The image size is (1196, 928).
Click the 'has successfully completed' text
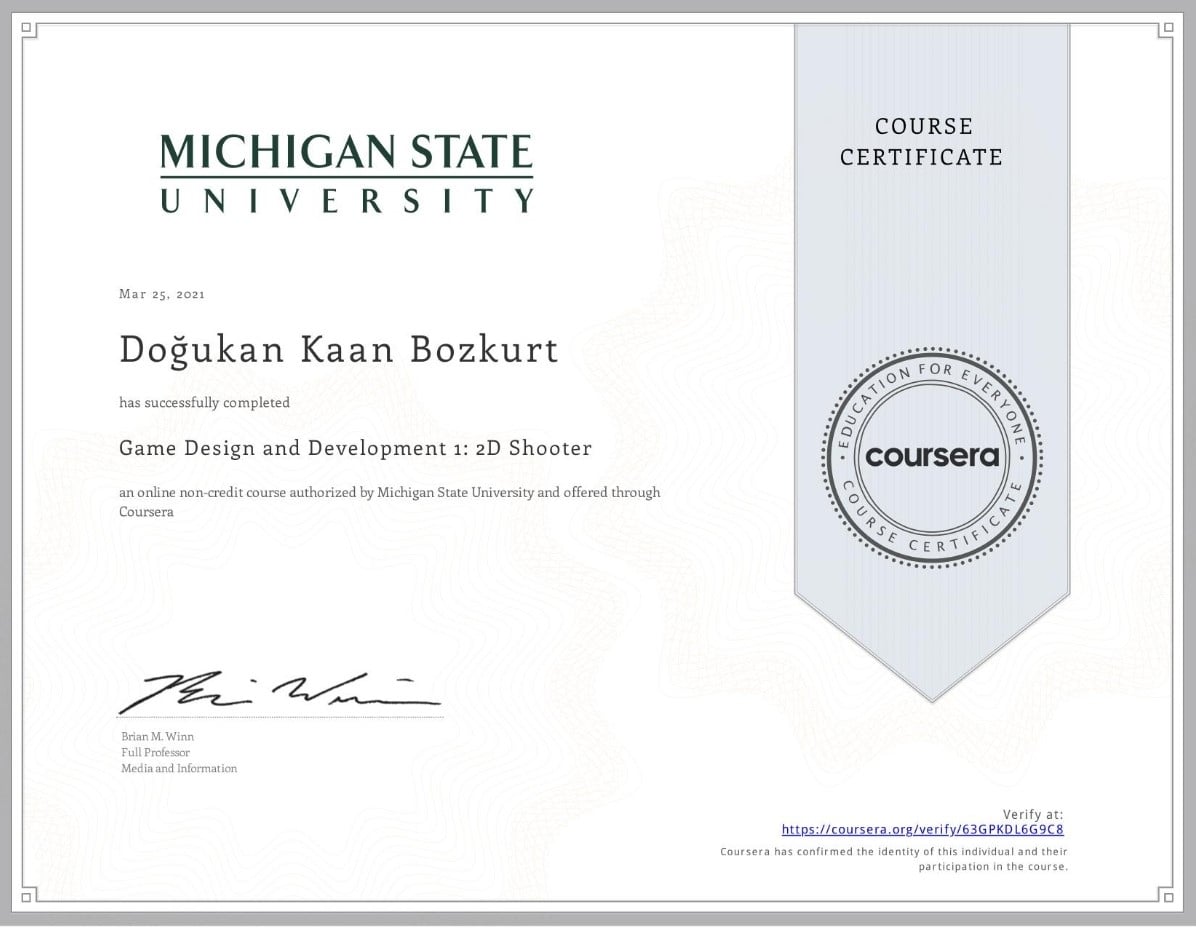[204, 403]
